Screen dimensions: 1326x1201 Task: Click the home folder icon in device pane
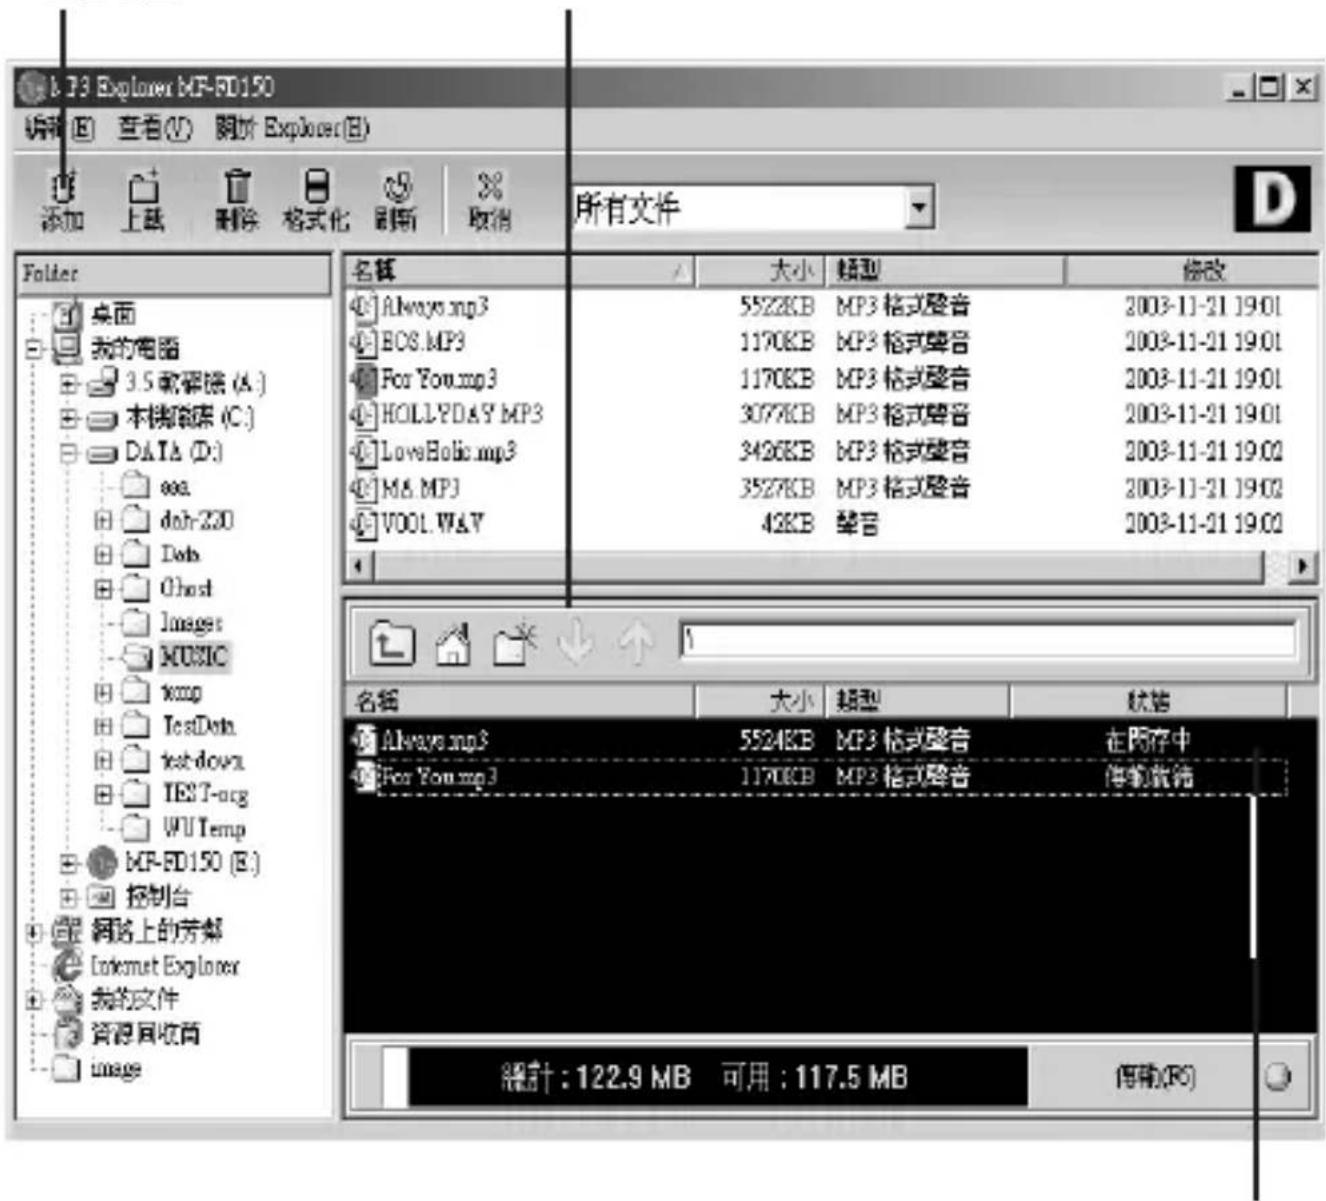[x=454, y=643]
